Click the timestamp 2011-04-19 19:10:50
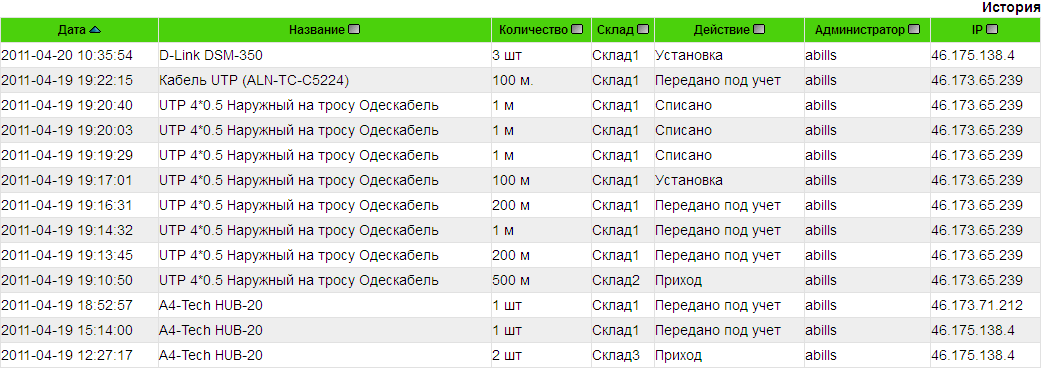The width and height of the screenshot is (1046, 368). (x=67, y=281)
